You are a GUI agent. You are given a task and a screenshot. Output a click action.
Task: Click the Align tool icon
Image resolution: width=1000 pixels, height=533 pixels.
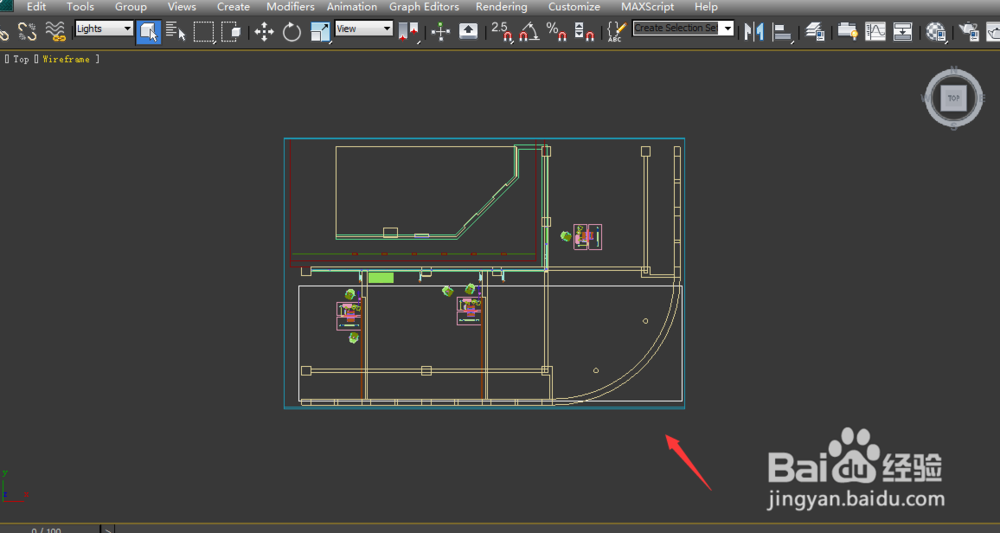(783, 31)
